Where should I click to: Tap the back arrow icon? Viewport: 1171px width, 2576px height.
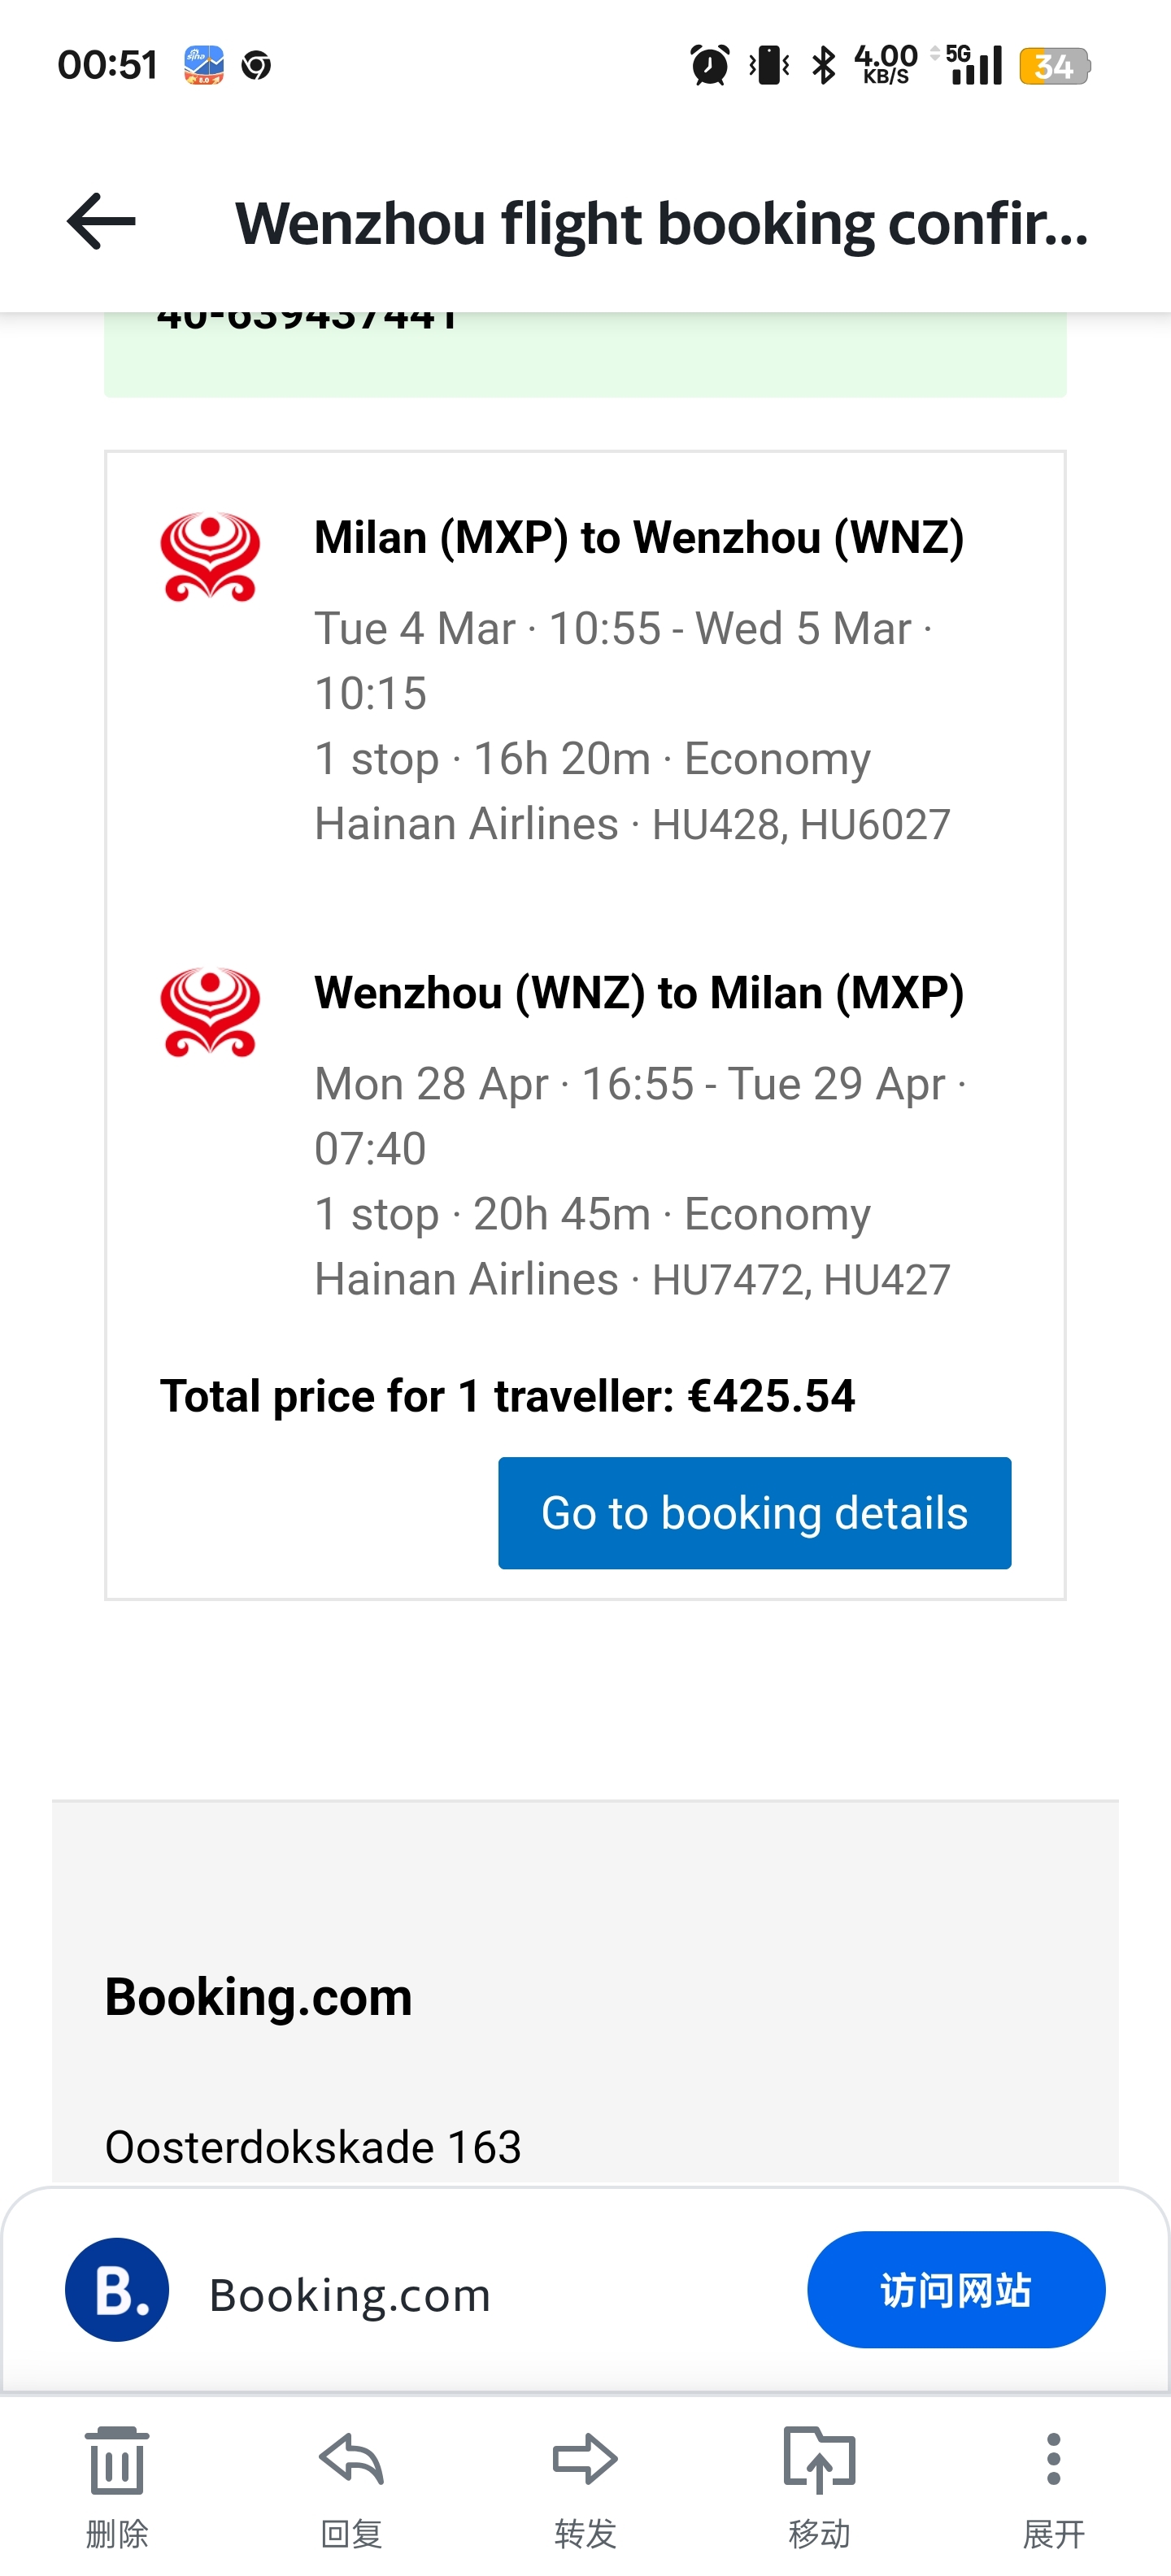(x=101, y=221)
